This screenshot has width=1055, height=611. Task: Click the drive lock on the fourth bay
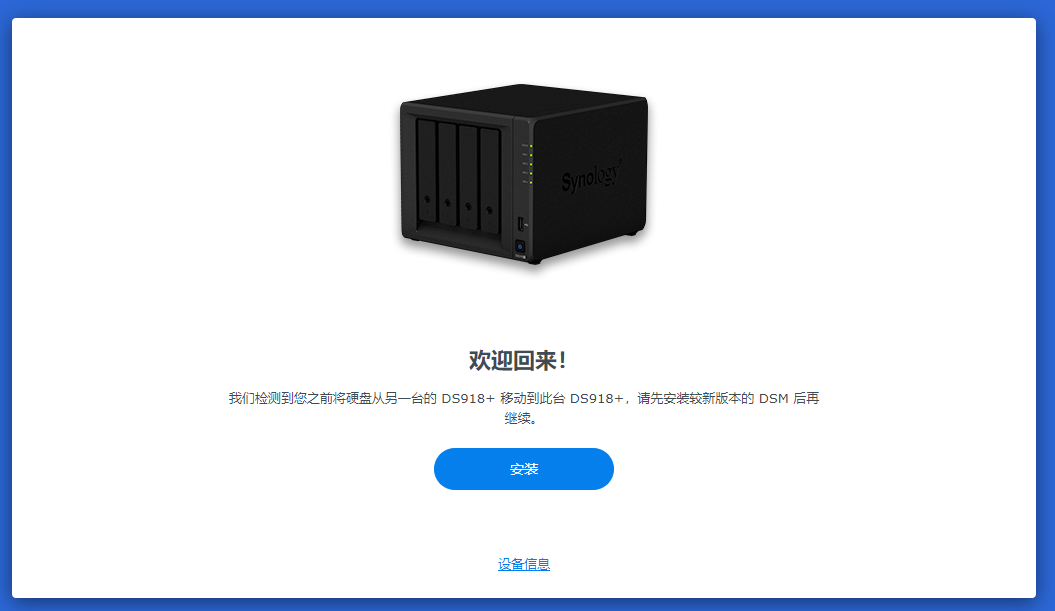pos(489,211)
